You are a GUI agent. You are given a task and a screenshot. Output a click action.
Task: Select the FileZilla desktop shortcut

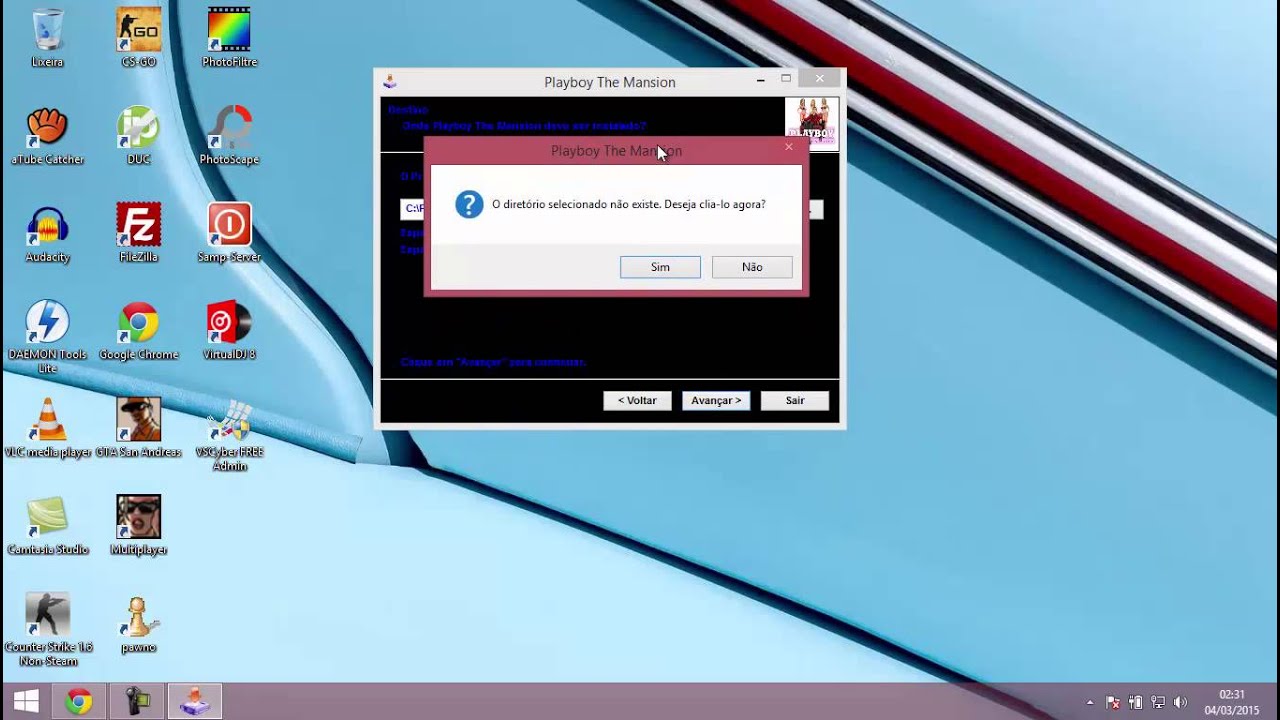coord(139,233)
